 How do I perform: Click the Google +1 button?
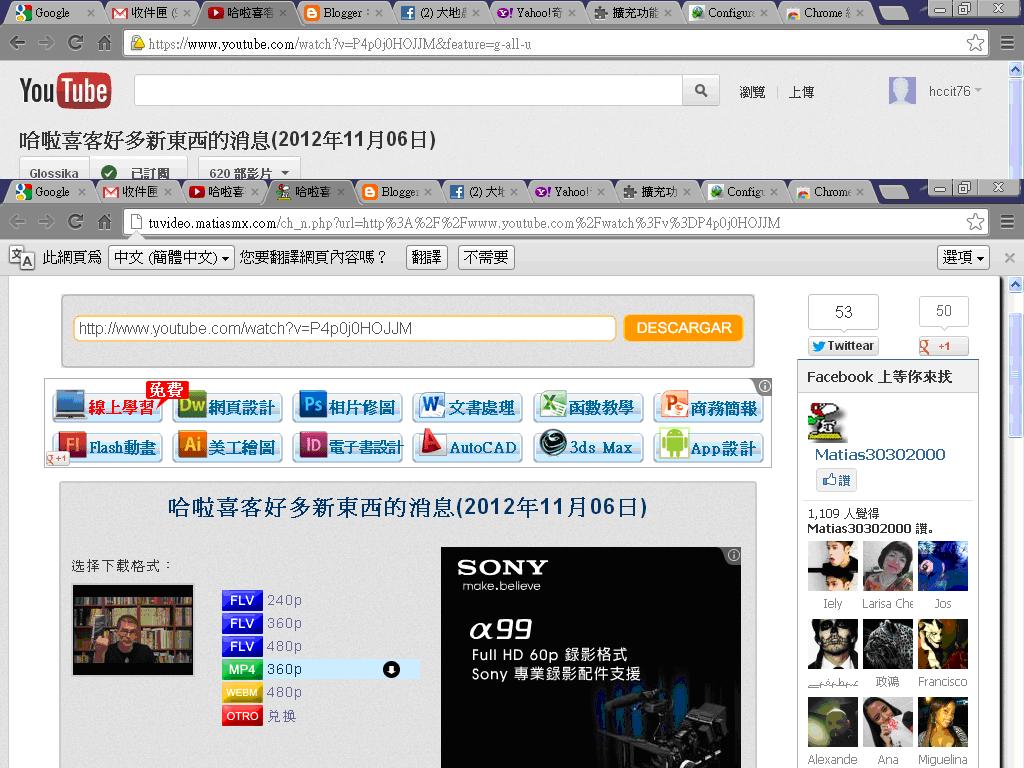[944, 346]
